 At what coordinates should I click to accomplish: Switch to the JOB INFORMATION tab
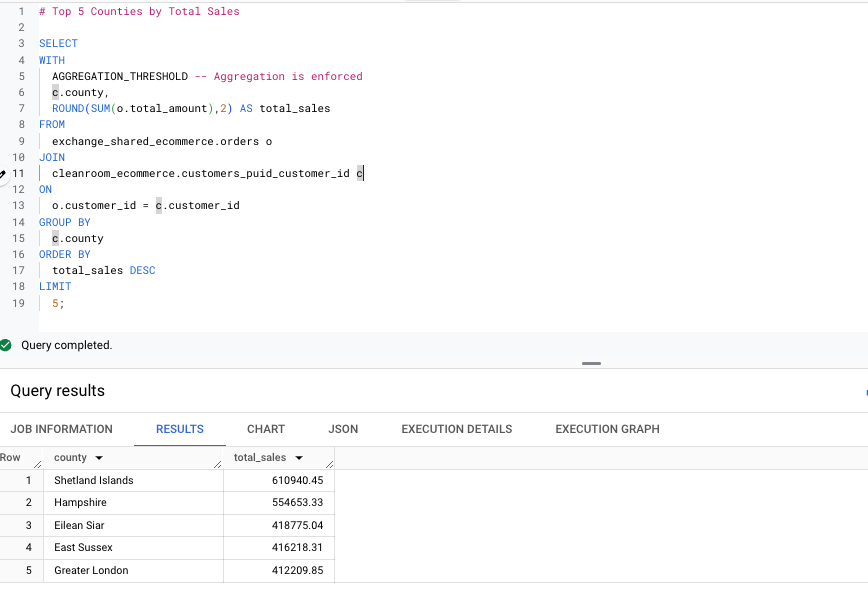coord(61,429)
